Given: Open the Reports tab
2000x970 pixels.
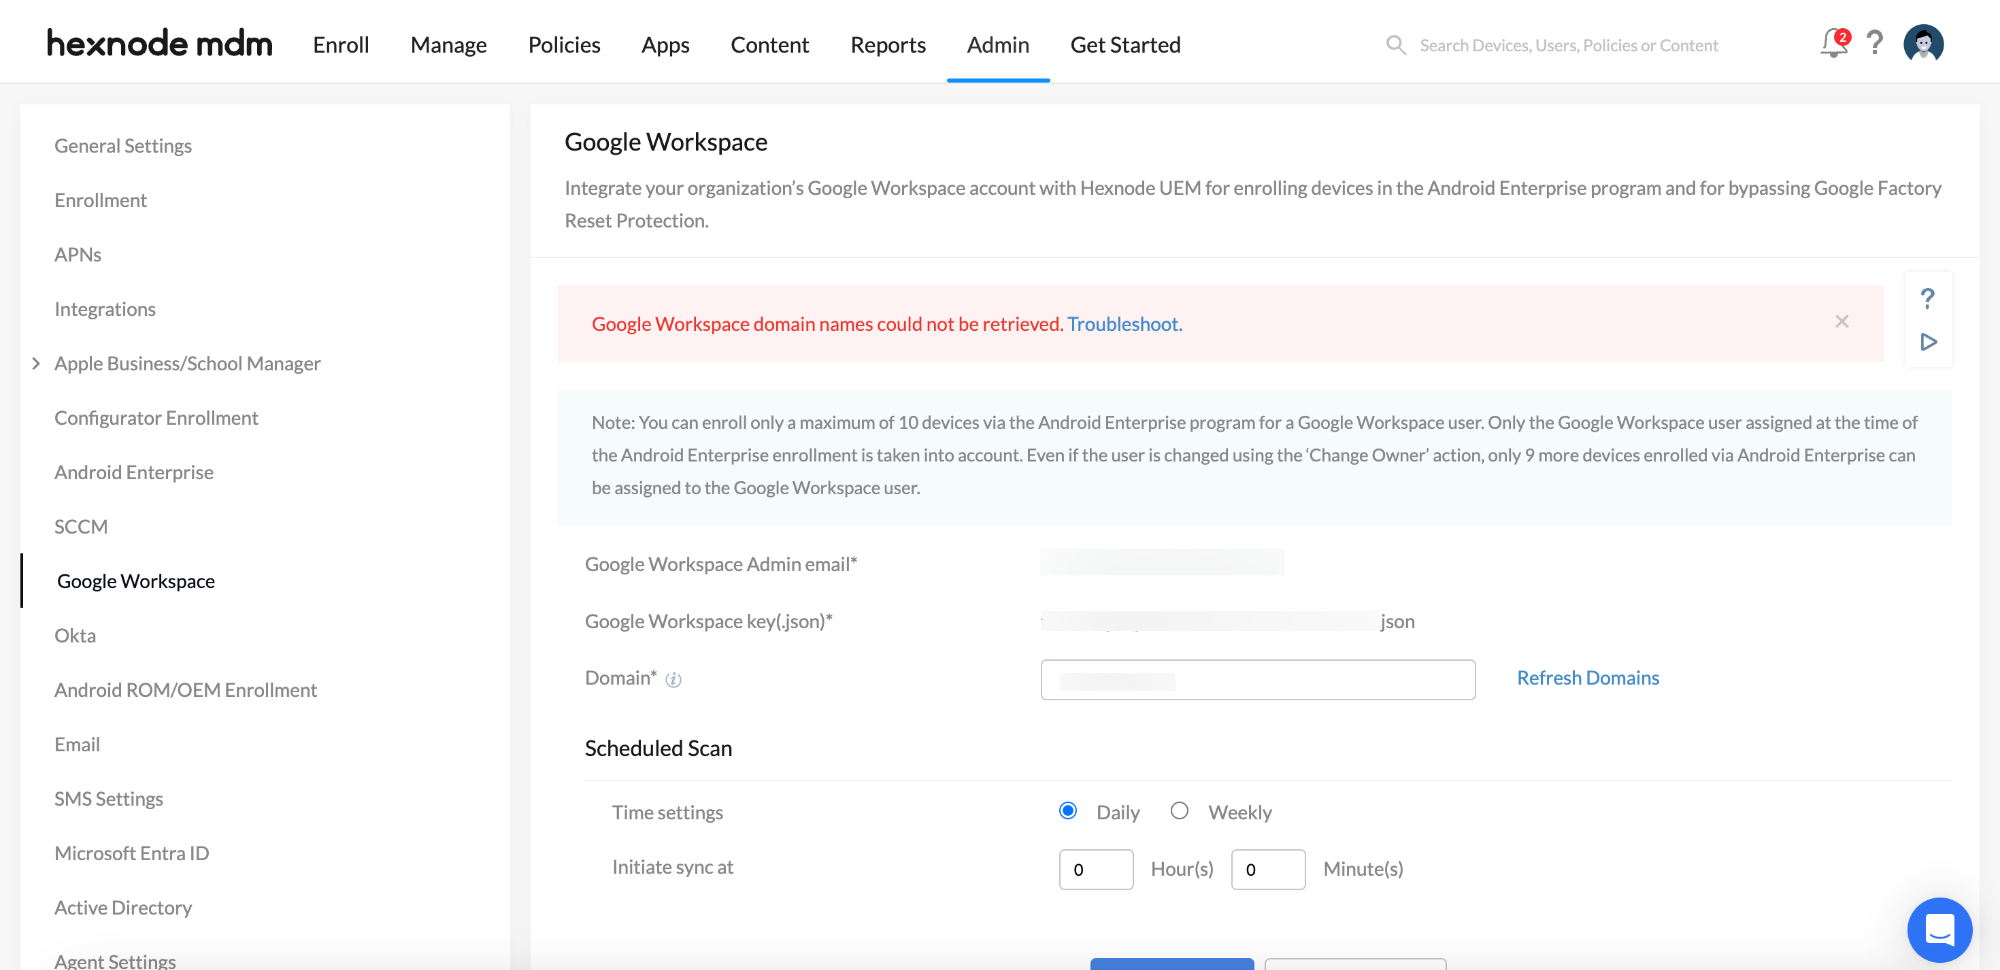Looking at the screenshot, I should (x=888, y=45).
